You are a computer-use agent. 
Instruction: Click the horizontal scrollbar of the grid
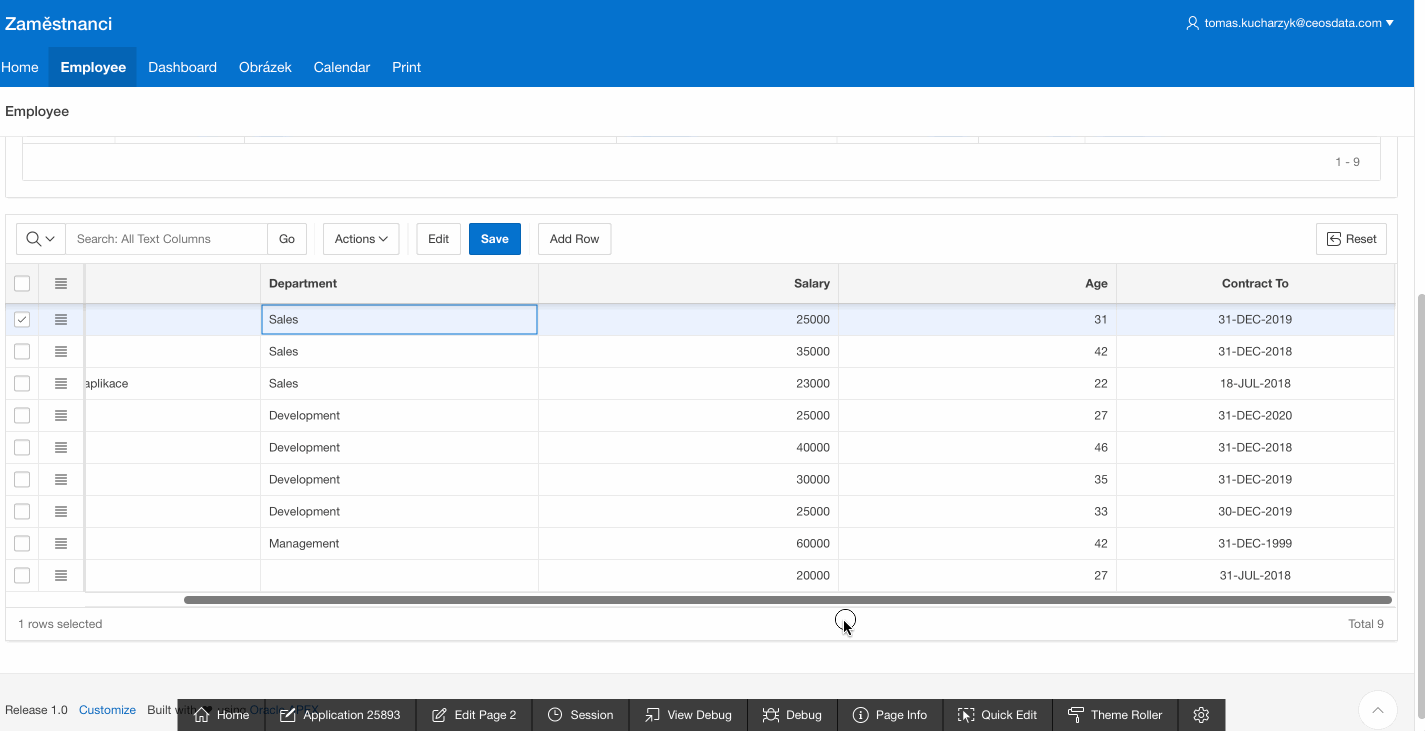pos(787,600)
